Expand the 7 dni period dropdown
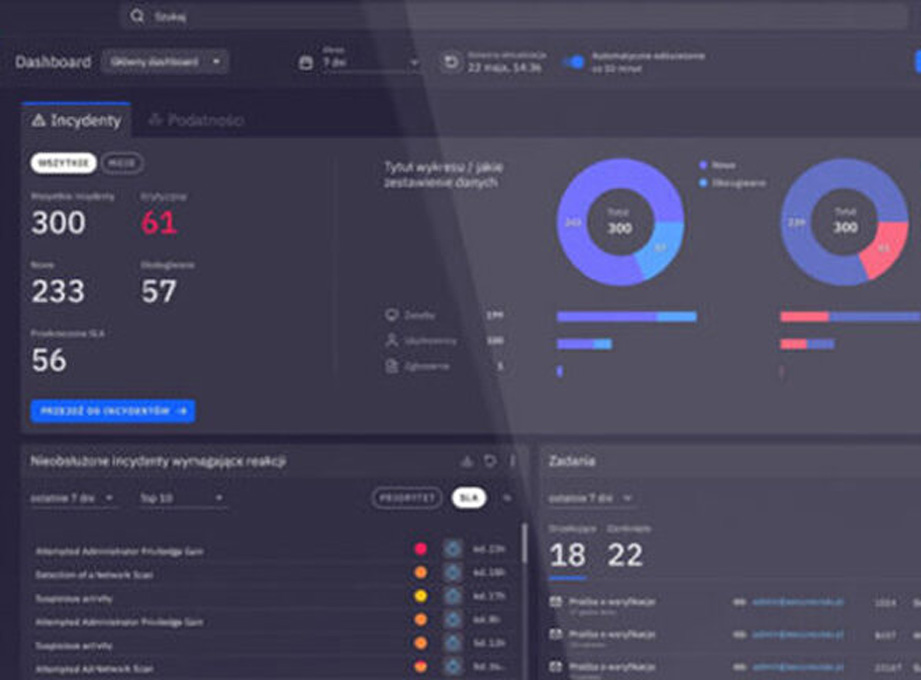This screenshot has height=680, width=921. coord(370,63)
